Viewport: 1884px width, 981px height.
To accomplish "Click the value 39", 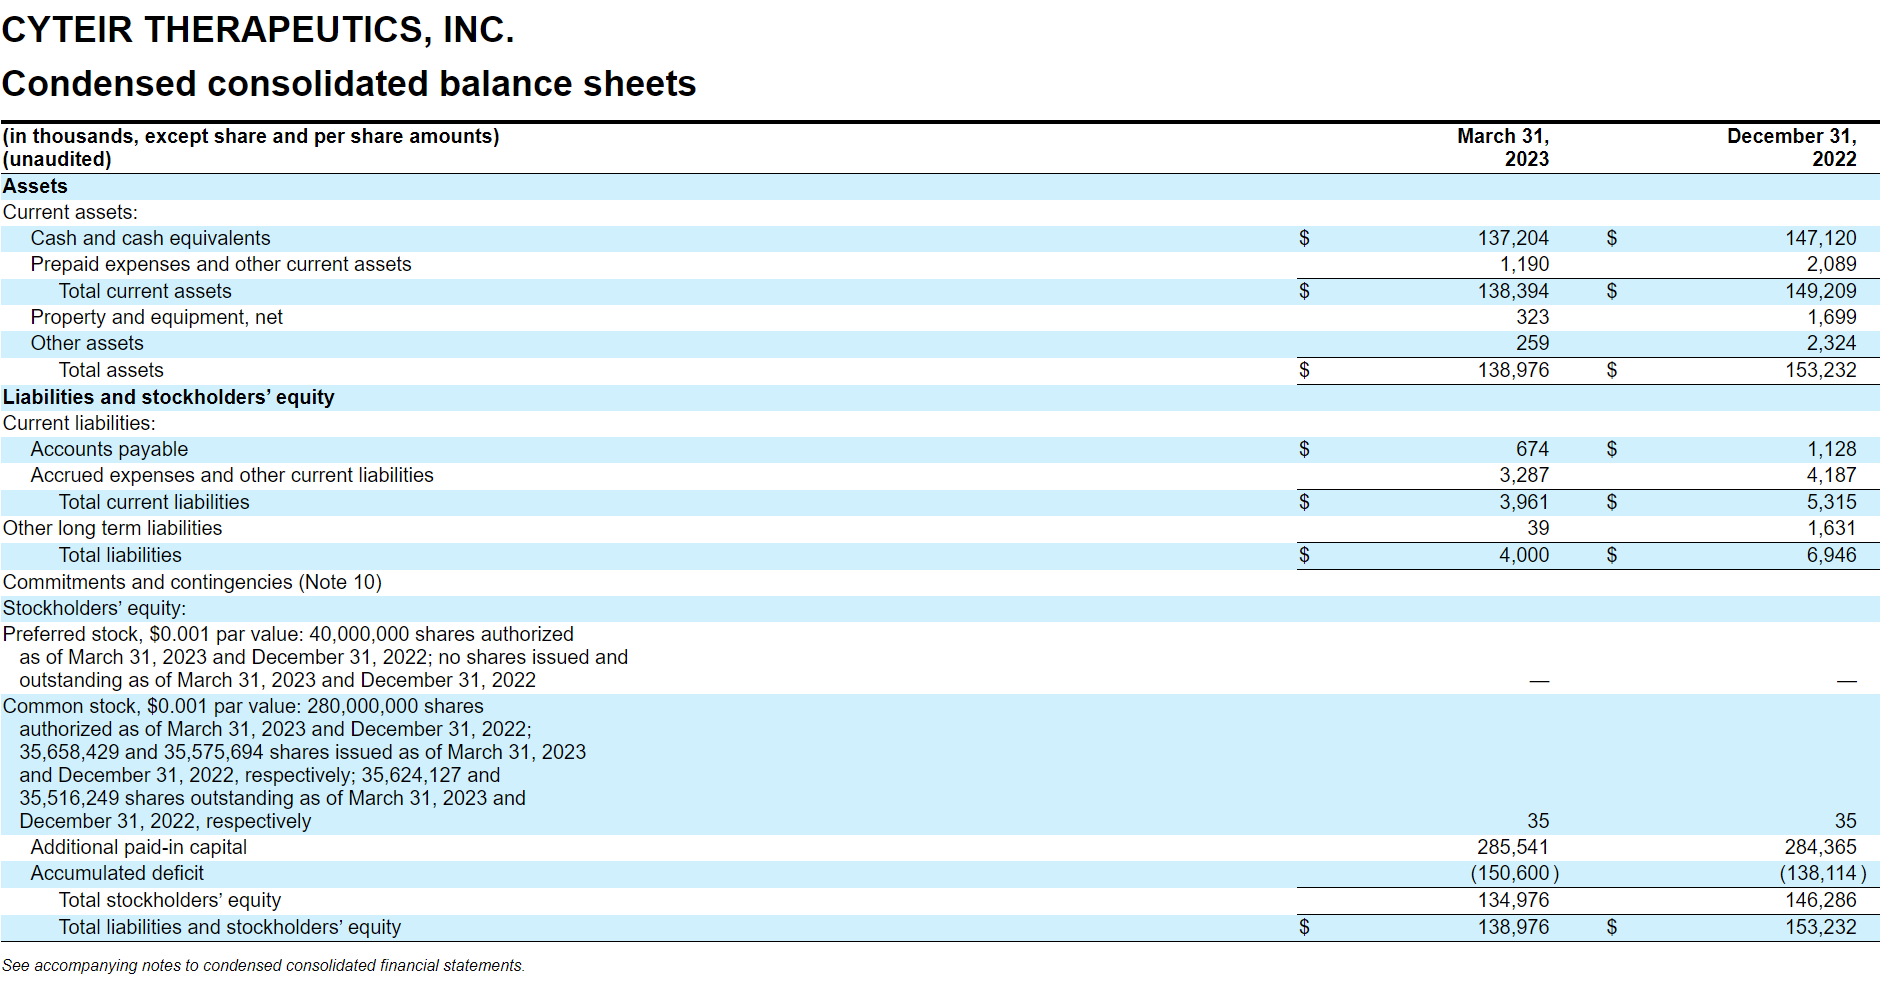I will [1538, 528].
